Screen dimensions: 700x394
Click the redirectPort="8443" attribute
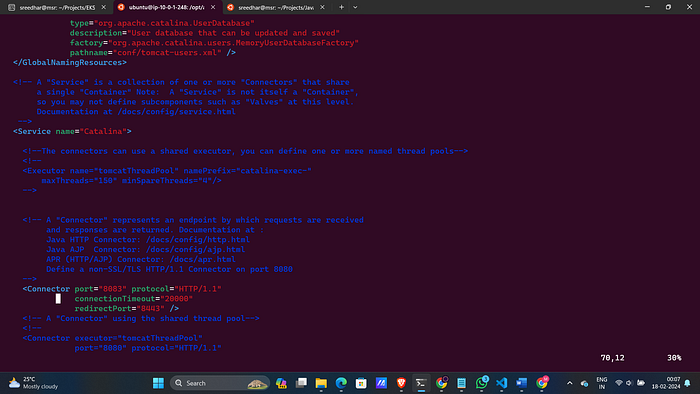[119, 308]
